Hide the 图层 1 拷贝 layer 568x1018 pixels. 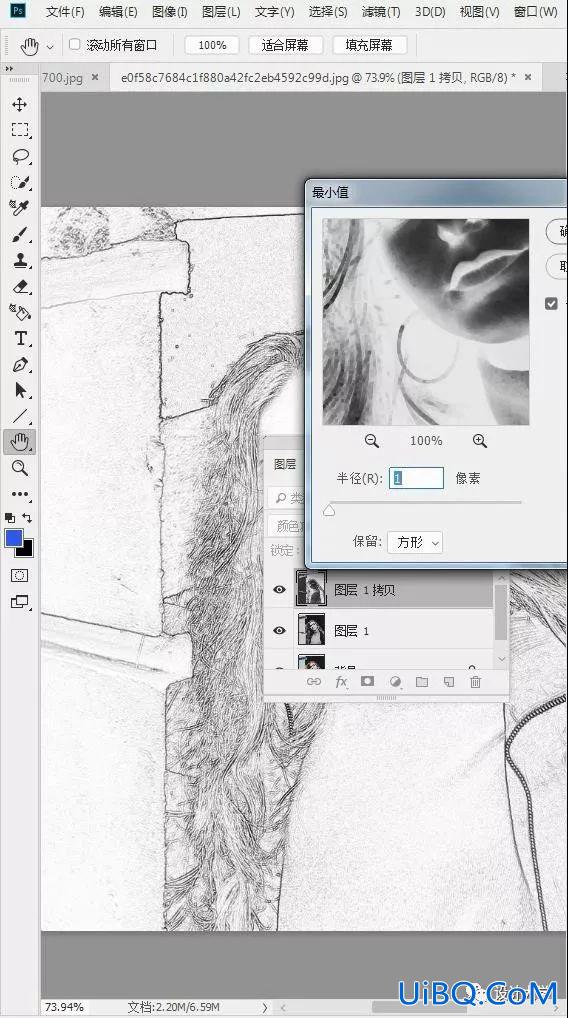[279, 590]
